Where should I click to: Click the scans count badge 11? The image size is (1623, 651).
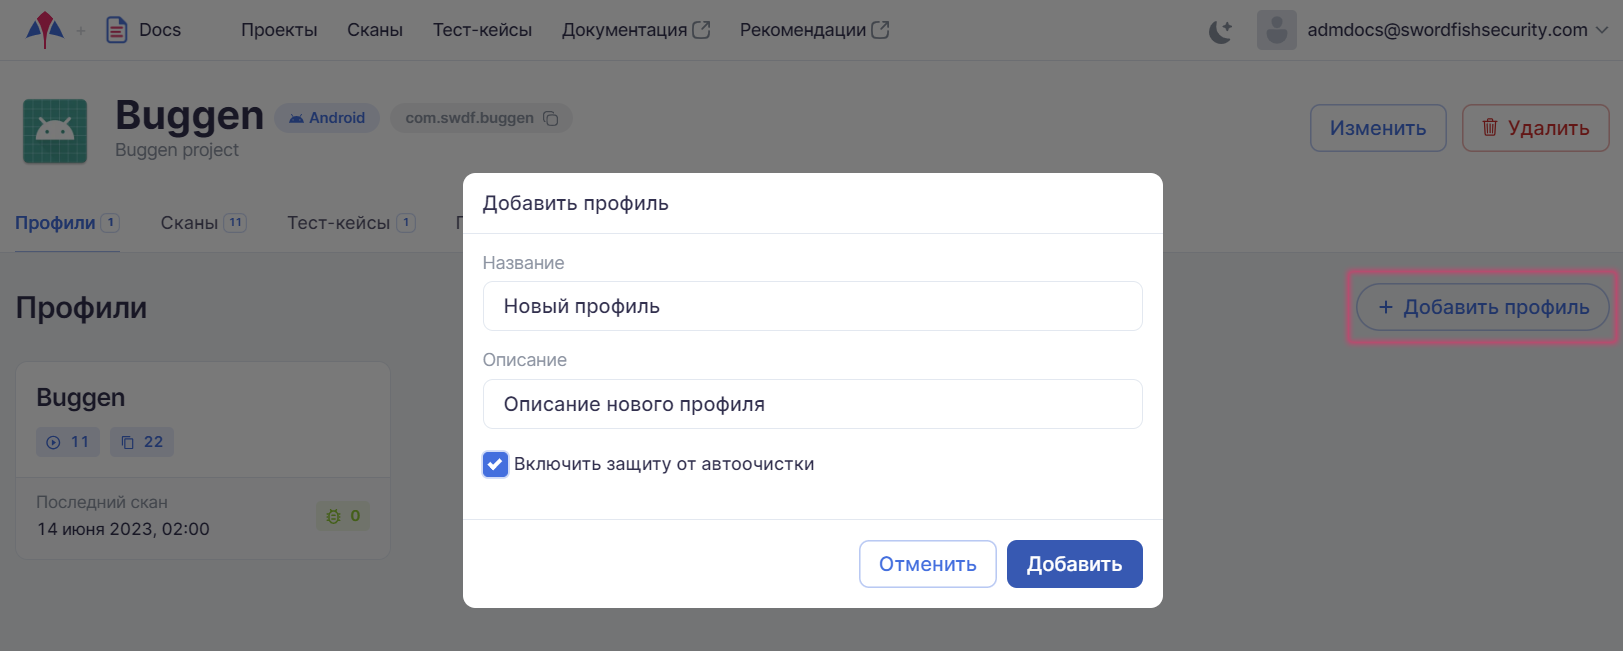[68, 442]
